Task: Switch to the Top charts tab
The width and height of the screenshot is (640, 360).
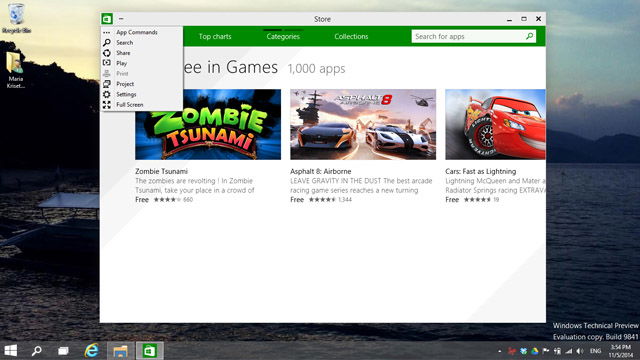Action: pyautogui.click(x=215, y=36)
